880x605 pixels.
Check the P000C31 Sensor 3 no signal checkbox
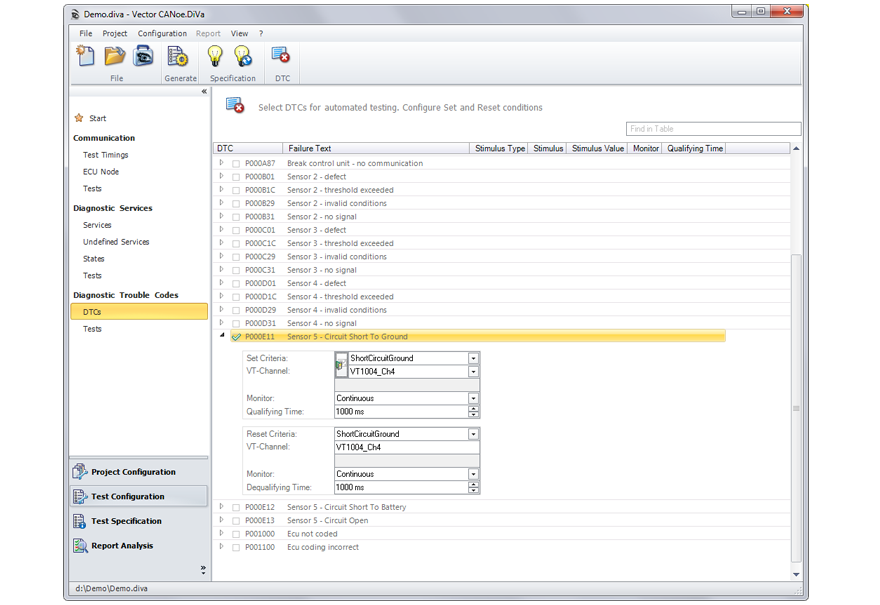tap(236, 271)
